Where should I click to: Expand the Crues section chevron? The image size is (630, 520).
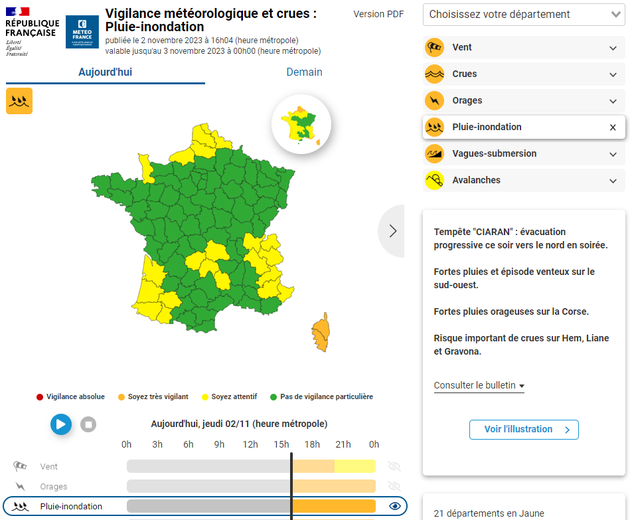click(x=613, y=75)
